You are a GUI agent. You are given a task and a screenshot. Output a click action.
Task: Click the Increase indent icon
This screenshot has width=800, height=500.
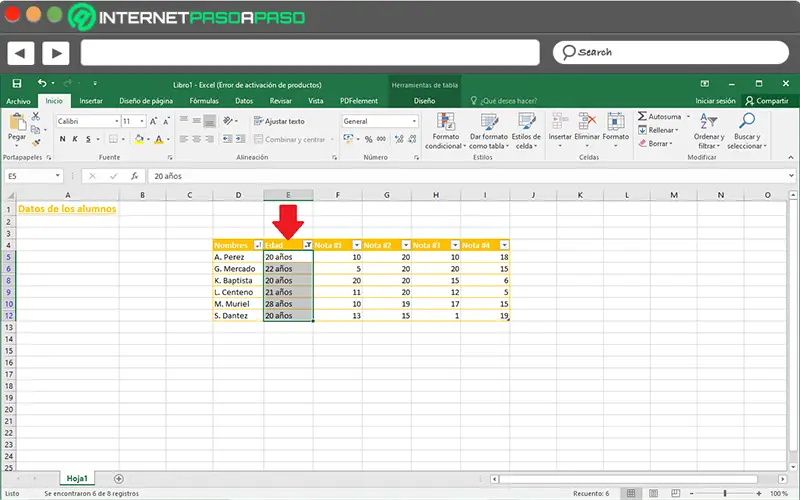[240, 139]
